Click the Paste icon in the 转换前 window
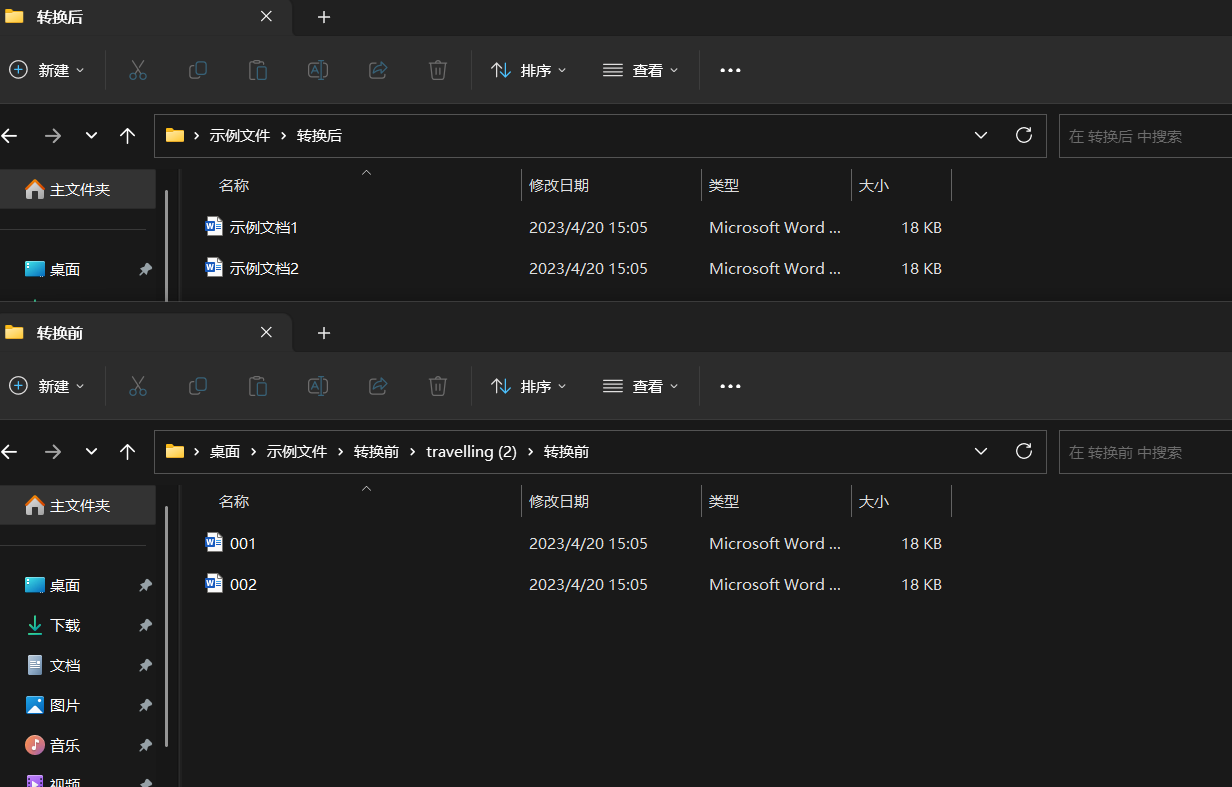Image resolution: width=1232 pixels, height=787 pixels. 257,386
